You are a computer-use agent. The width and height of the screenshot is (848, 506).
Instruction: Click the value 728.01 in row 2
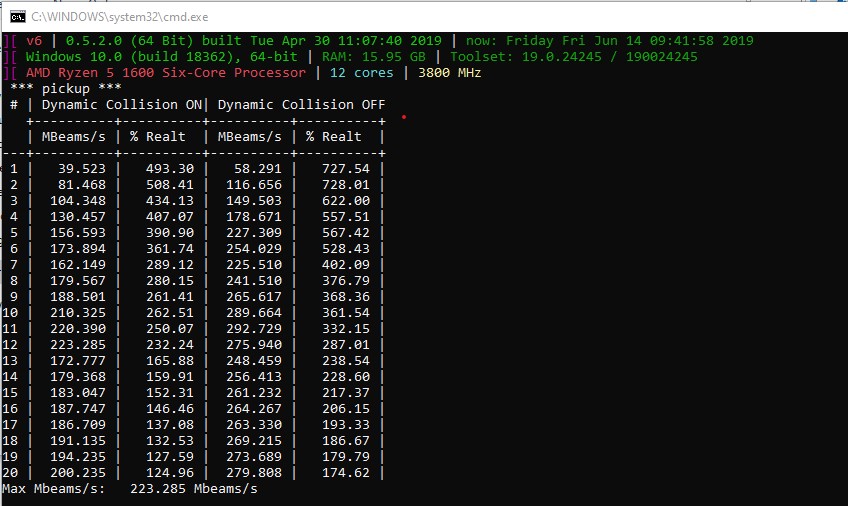[346, 185]
